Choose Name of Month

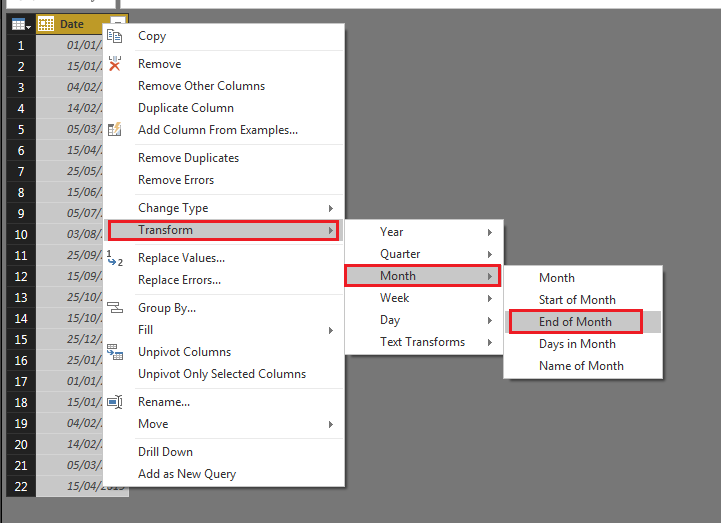(x=583, y=366)
